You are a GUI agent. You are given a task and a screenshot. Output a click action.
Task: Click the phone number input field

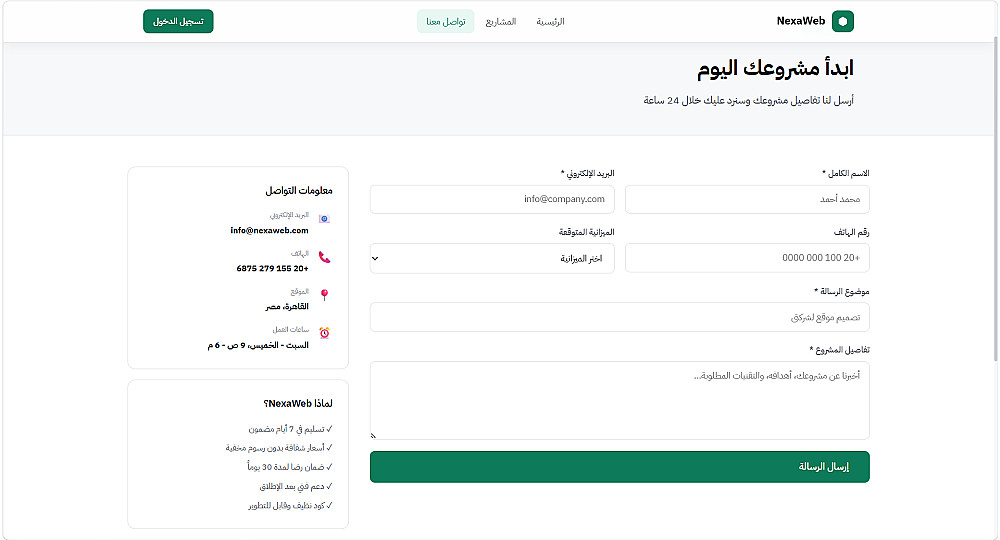click(x=747, y=258)
